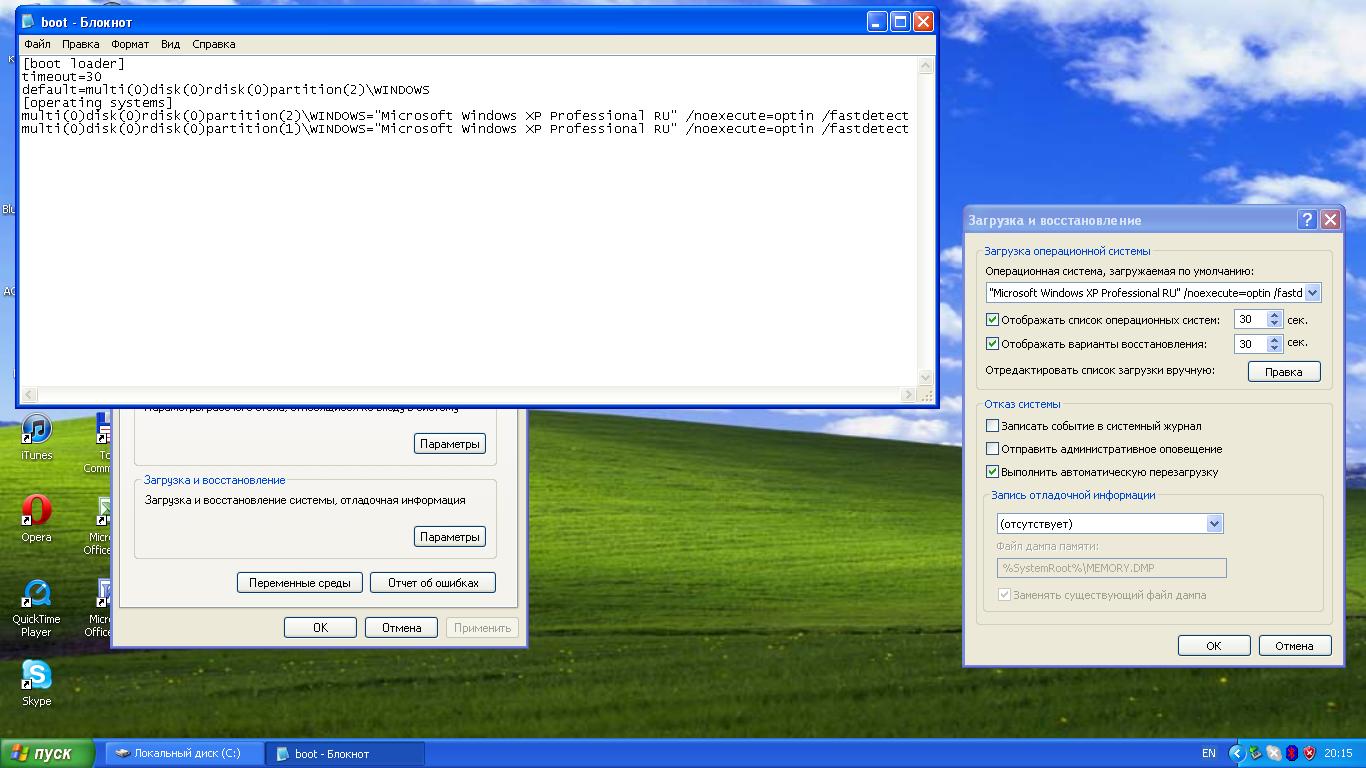The image size is (1366, 768).
Task: Click the line starting with "default=multi(0)"
Action: click(226, 90)
